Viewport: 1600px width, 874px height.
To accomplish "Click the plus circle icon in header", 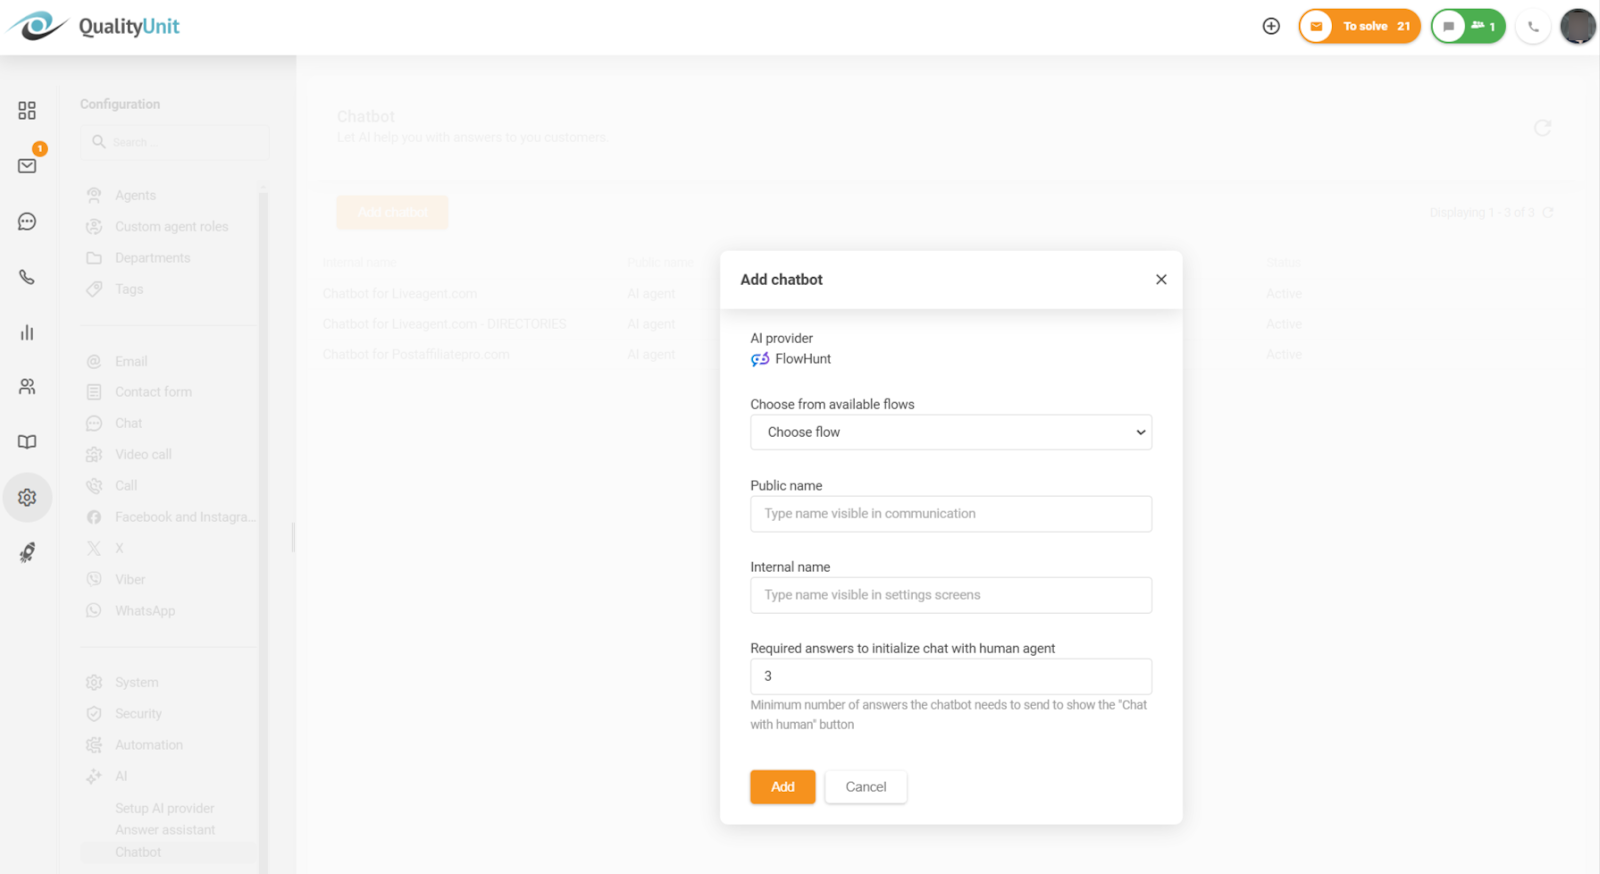I will (1271, 26).
